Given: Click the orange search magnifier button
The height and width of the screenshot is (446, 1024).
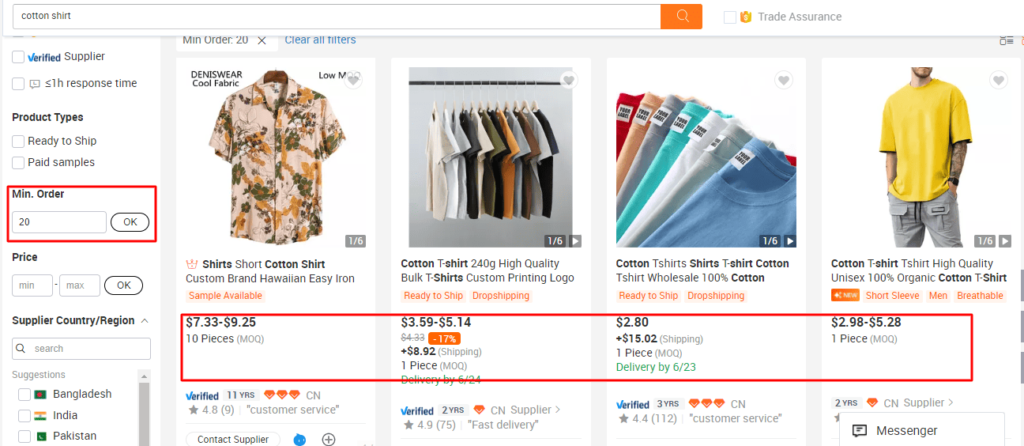Looking at the screenshot, I should click(x=681, y=16).
